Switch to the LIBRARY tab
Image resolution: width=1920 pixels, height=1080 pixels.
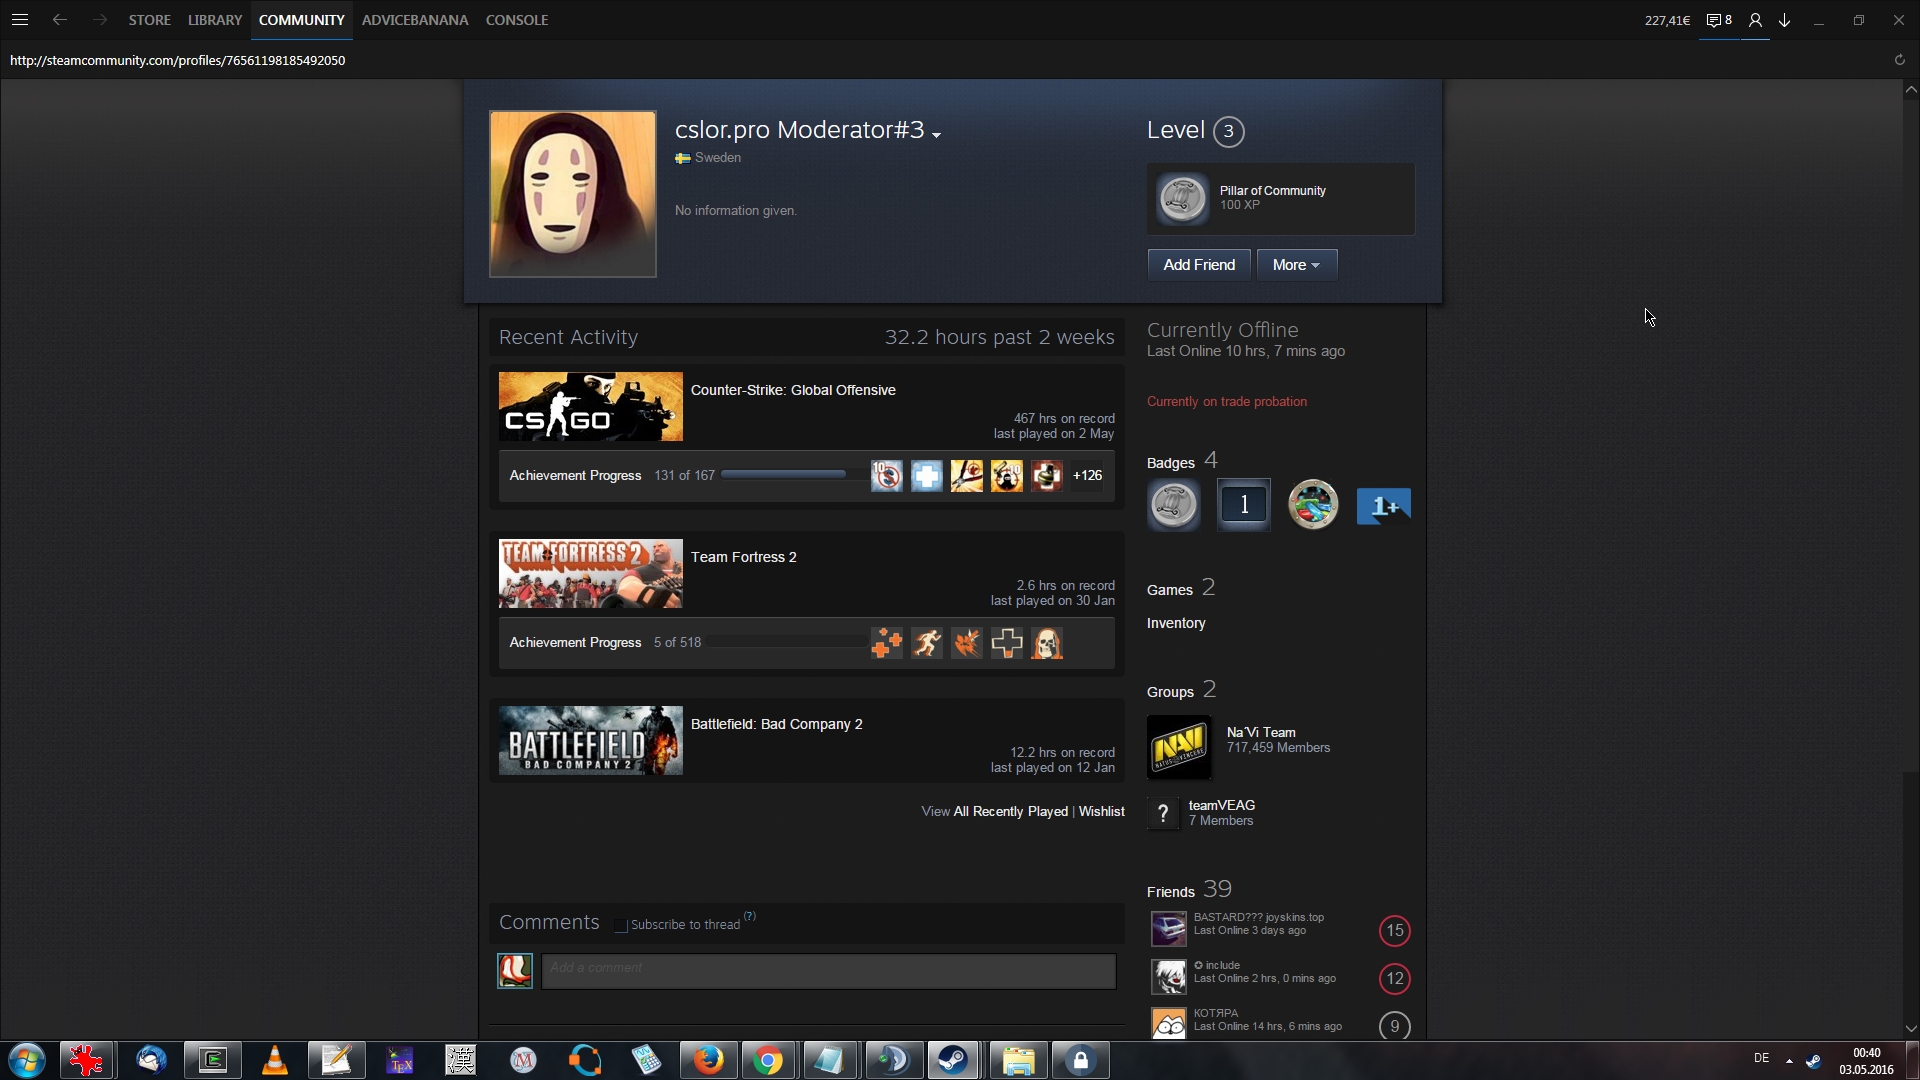[x=214, y=20]
